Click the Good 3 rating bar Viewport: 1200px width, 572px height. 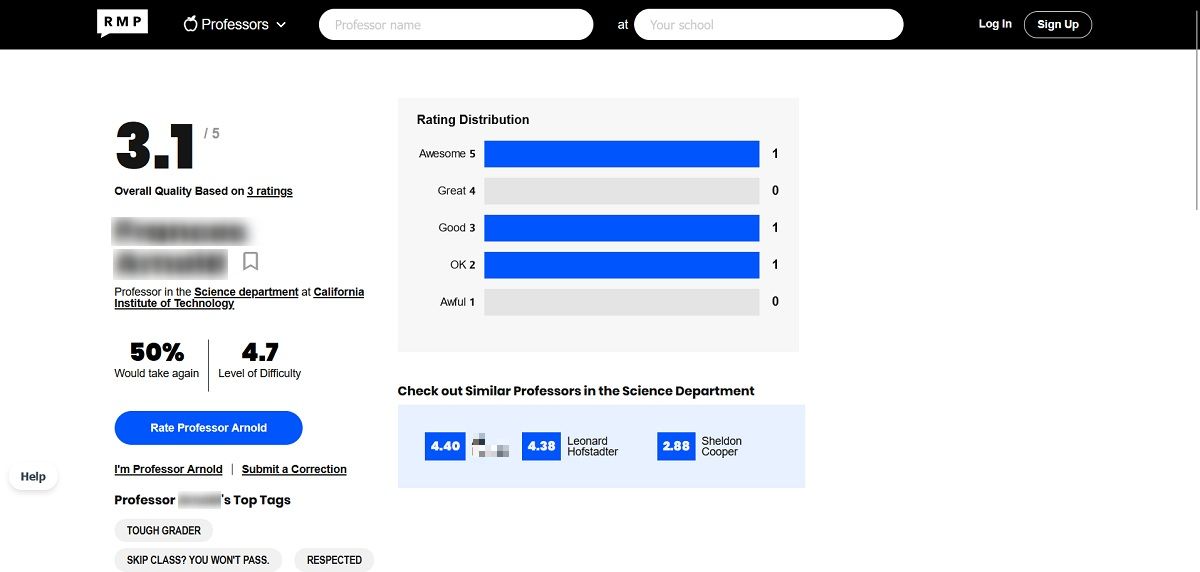(x=622, y=228)
